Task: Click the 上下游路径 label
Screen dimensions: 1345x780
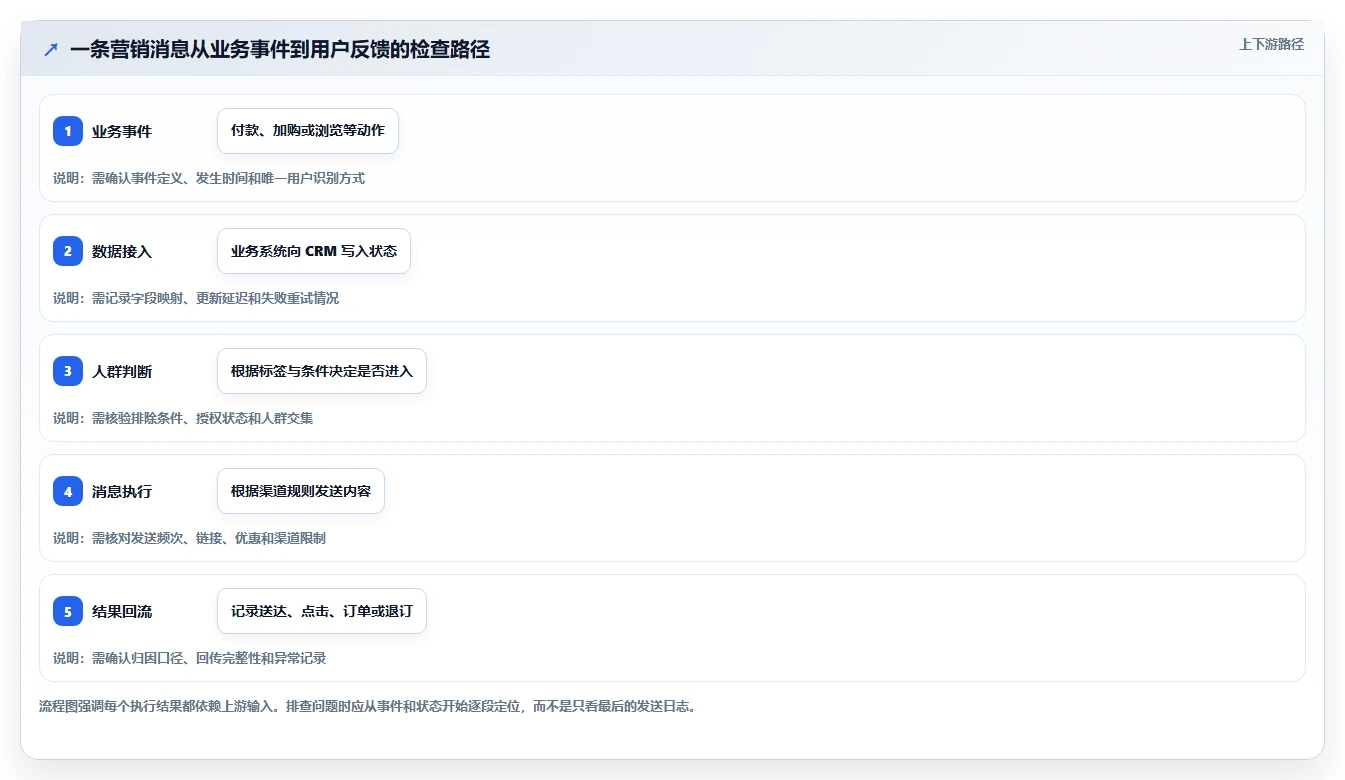Action: pyautogui.click(x=1271, y=44)
